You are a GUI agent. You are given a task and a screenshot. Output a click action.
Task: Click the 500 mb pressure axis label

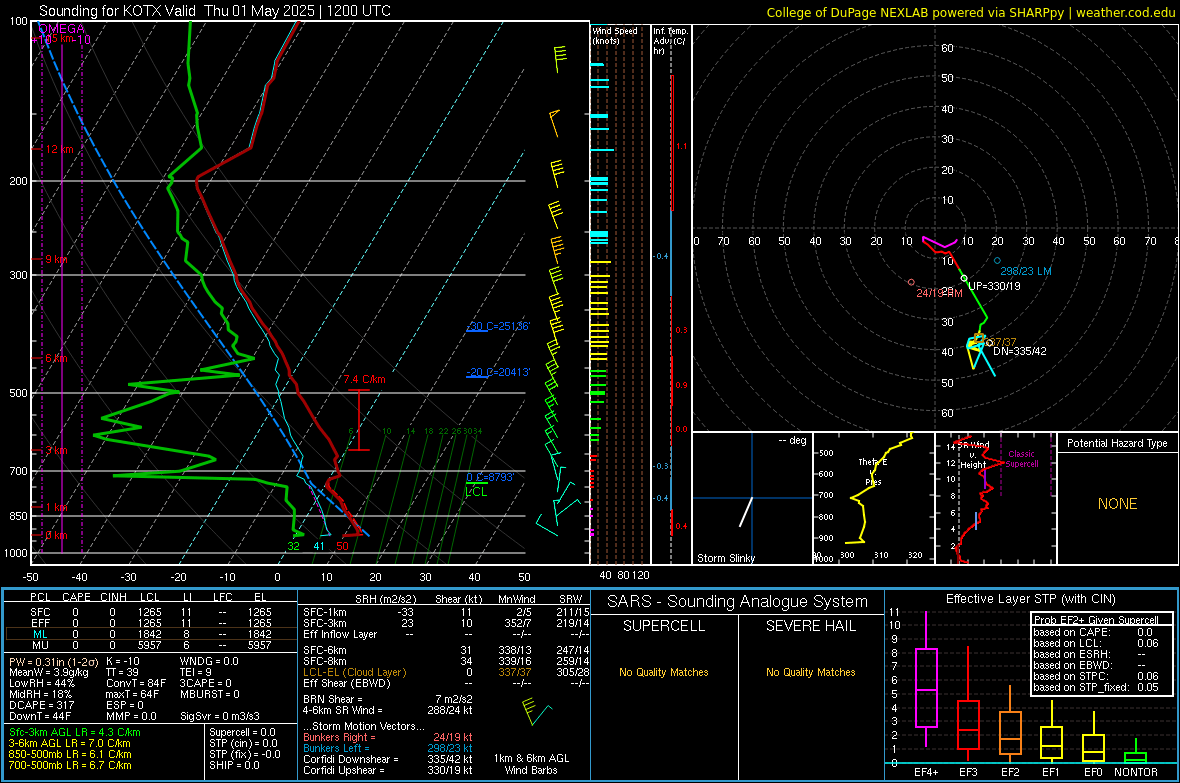(x=18, y=393)
